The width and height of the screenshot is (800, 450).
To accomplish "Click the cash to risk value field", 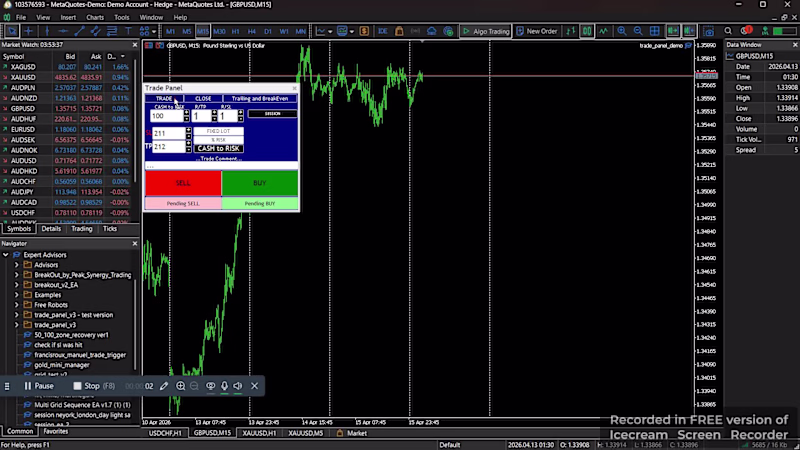I will [x=167, y=116].
